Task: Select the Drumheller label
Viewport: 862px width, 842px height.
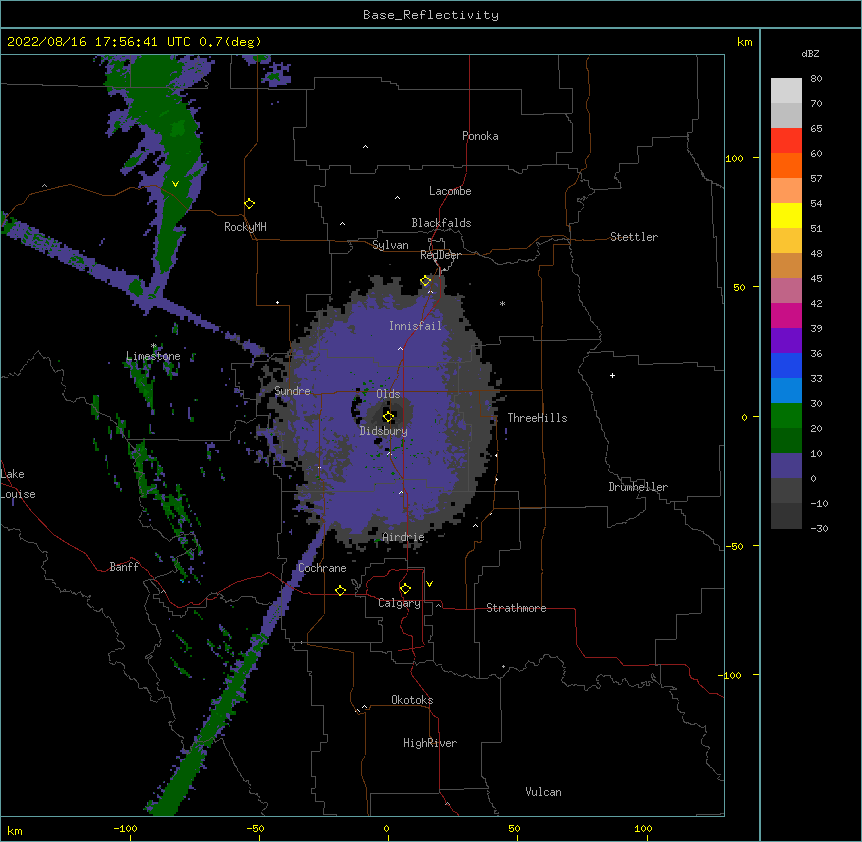Action: pos(638,487)
